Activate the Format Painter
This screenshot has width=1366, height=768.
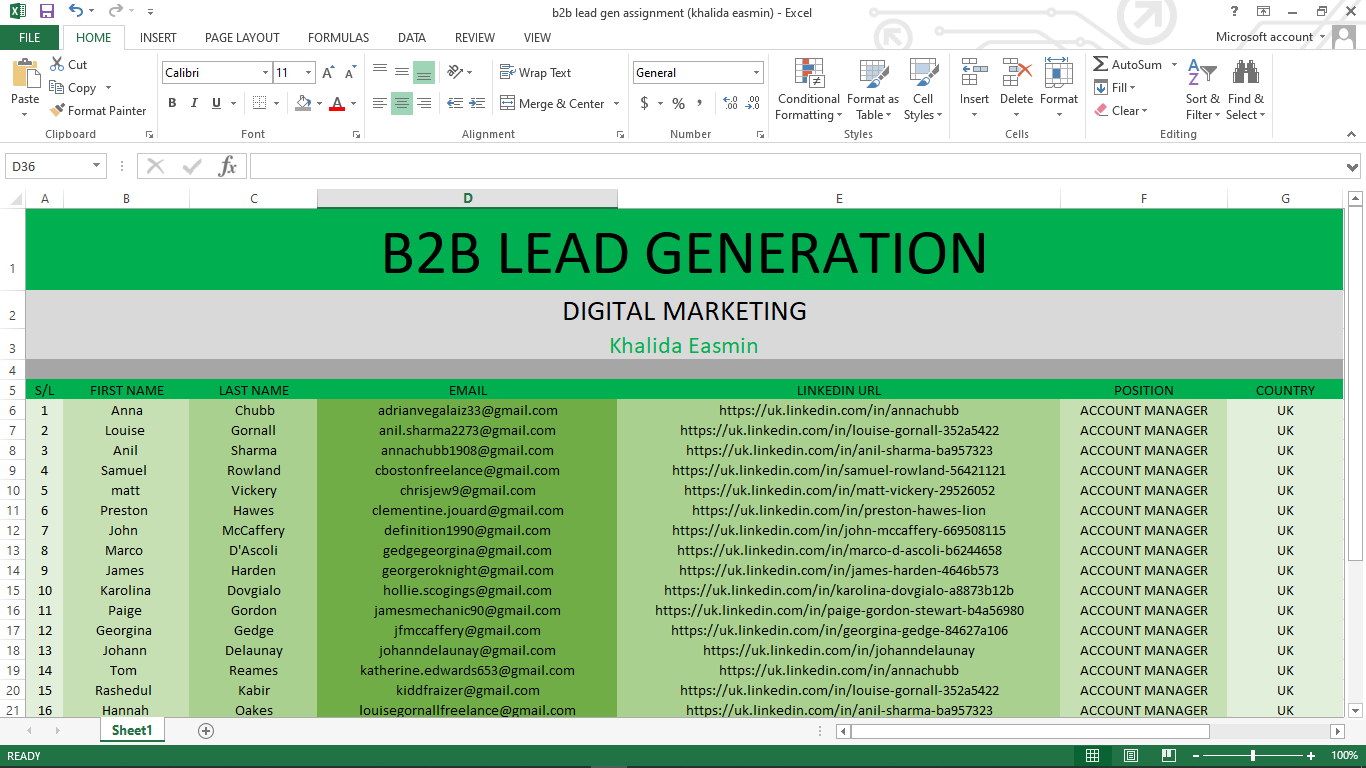pyautogui.click(x=98, y=110)
